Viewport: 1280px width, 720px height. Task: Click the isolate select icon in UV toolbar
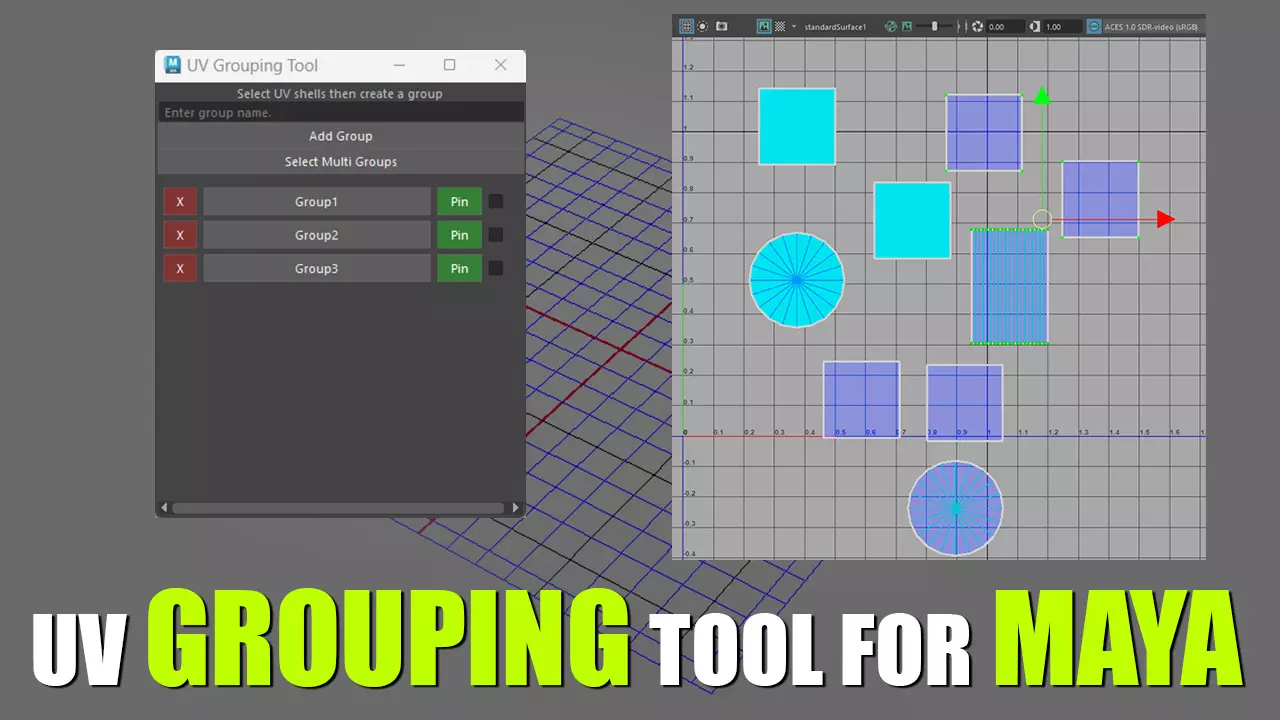tap(702, 27)
